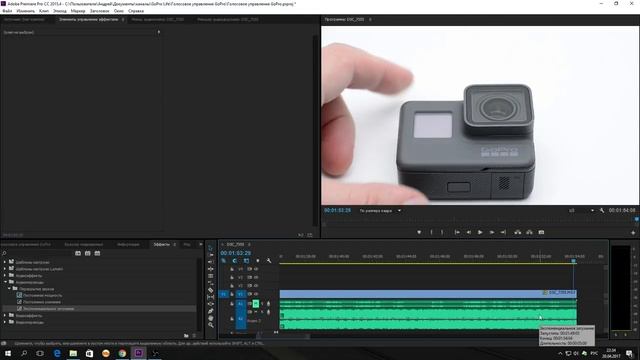Select the Hand tool

pyautogui.click(x=211, y=318)
